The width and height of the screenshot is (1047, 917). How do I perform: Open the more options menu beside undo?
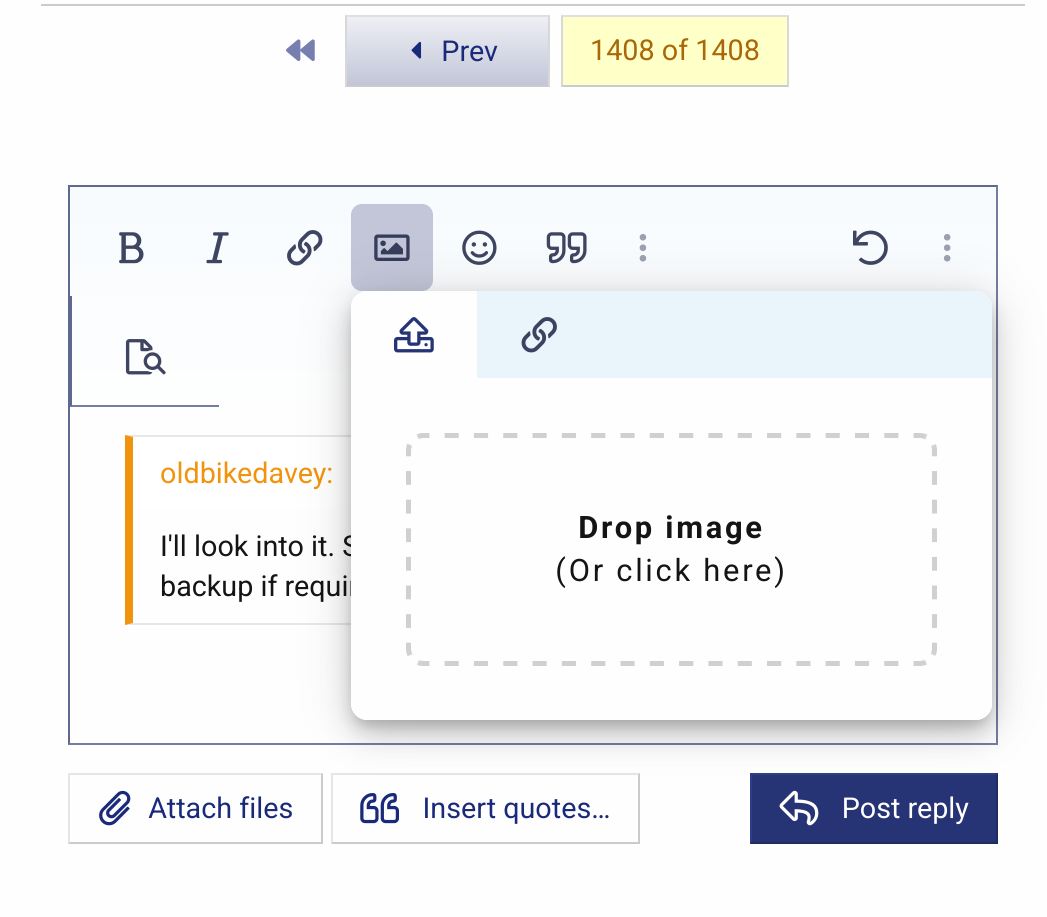[x=946, y=248]
